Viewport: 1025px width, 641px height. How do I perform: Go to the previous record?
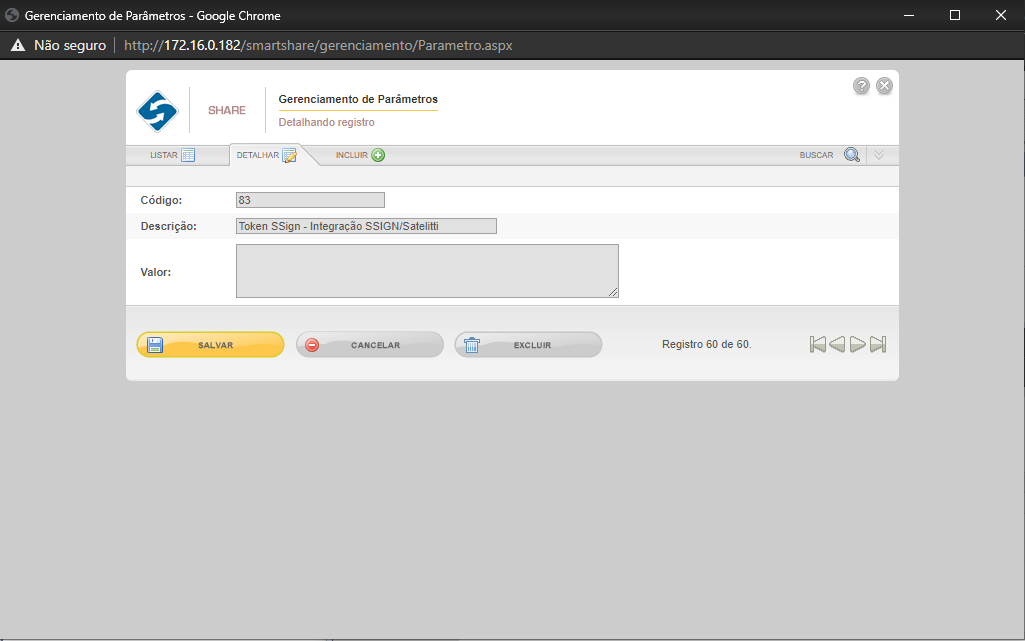837,344
